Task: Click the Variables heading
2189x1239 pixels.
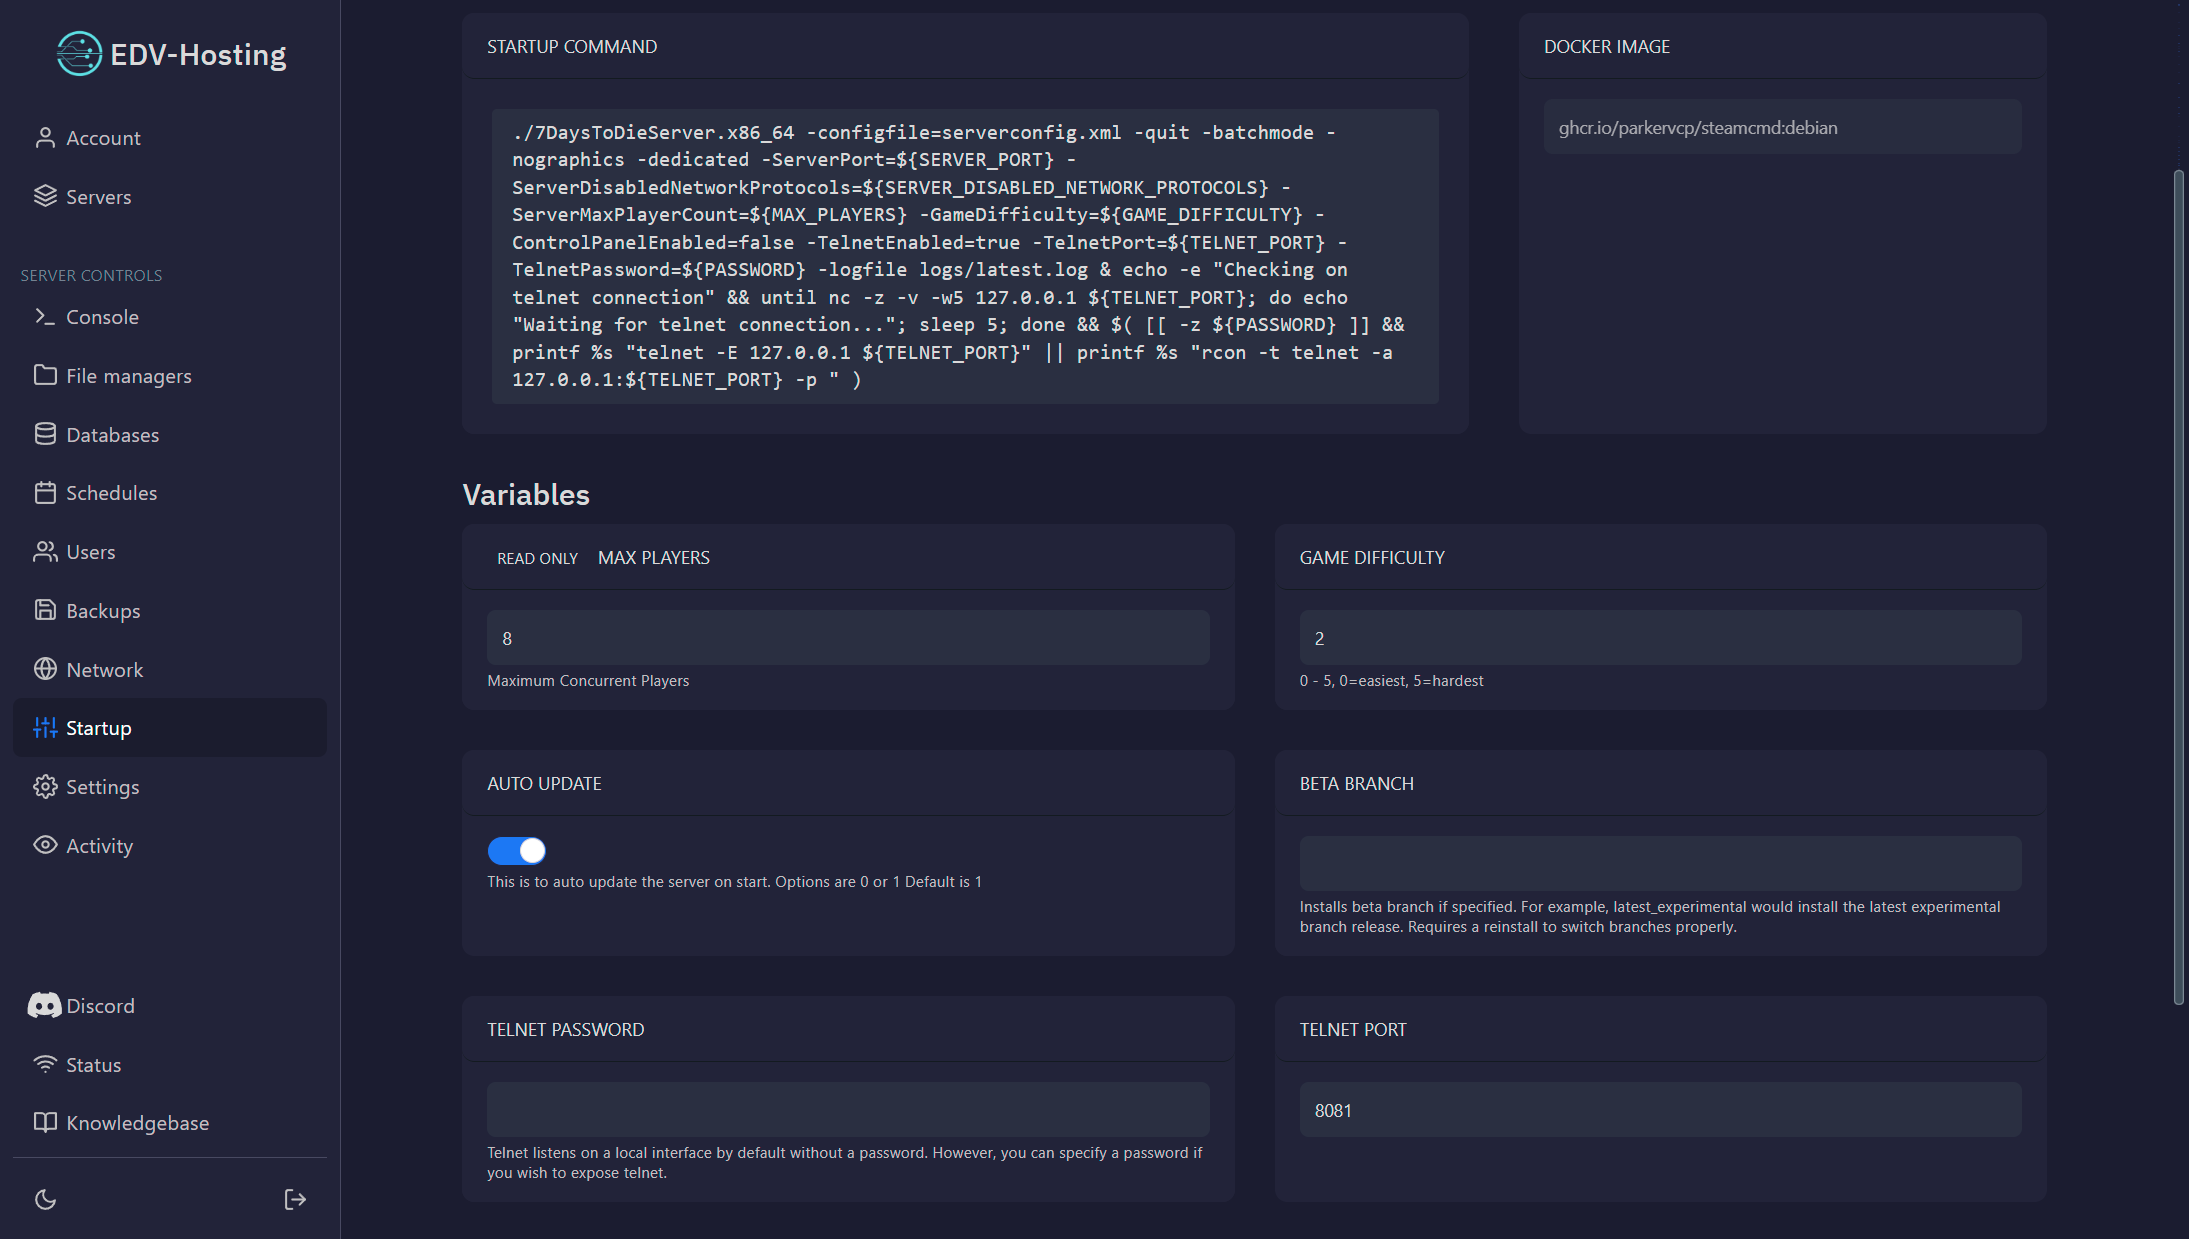Action: [526, 495]
